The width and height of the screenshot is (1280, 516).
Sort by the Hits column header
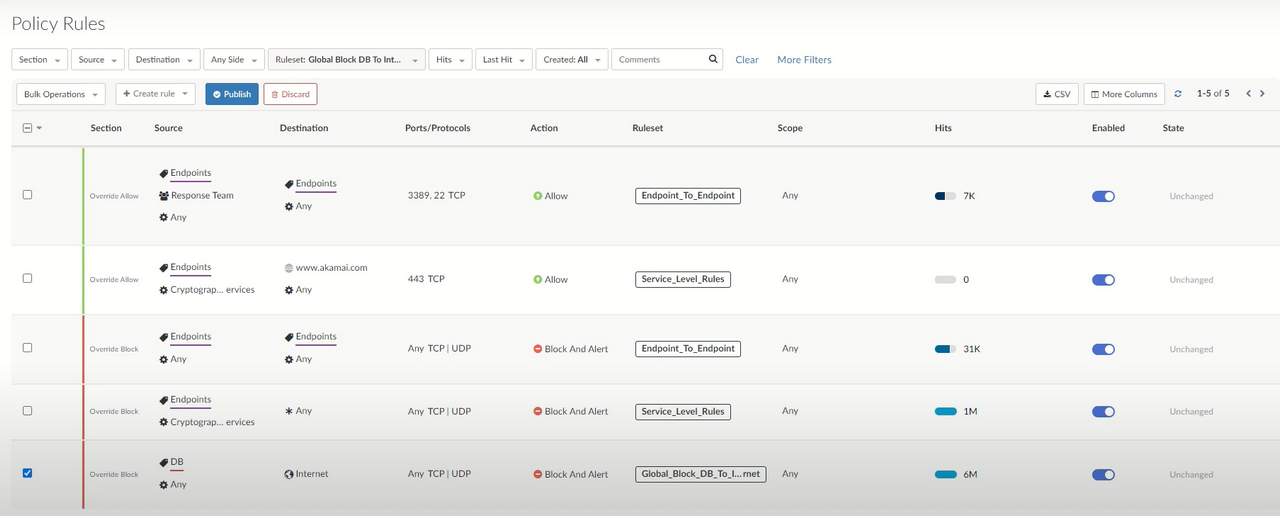[x=943, y=128]
